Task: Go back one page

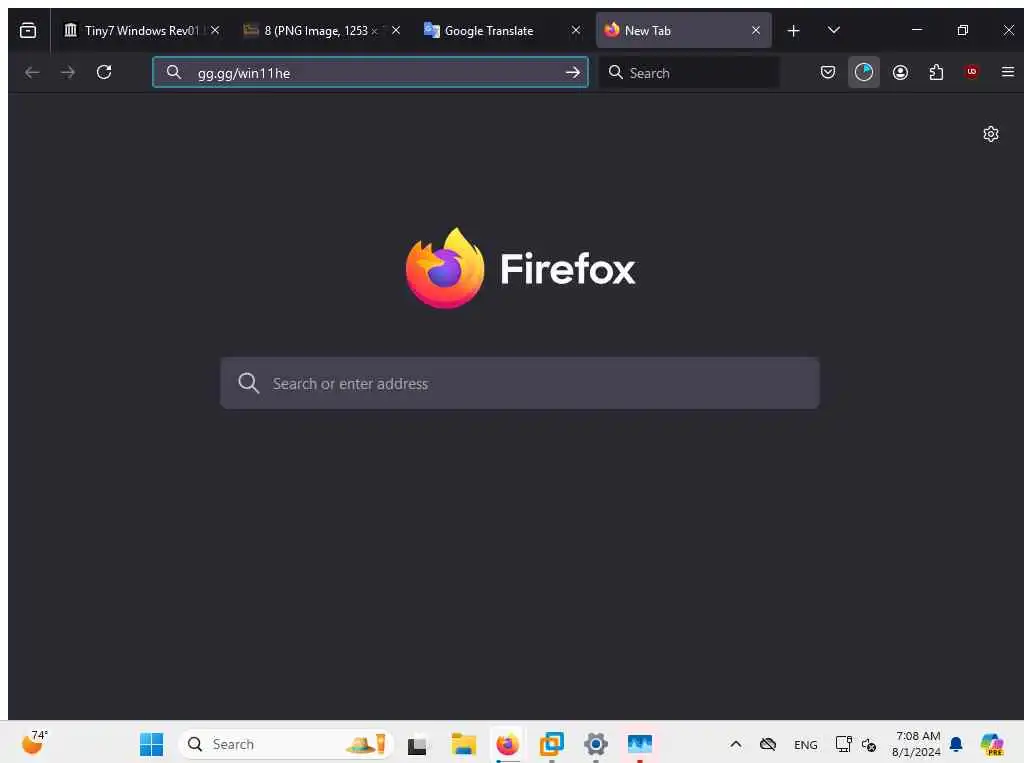Action: (32, 73)
